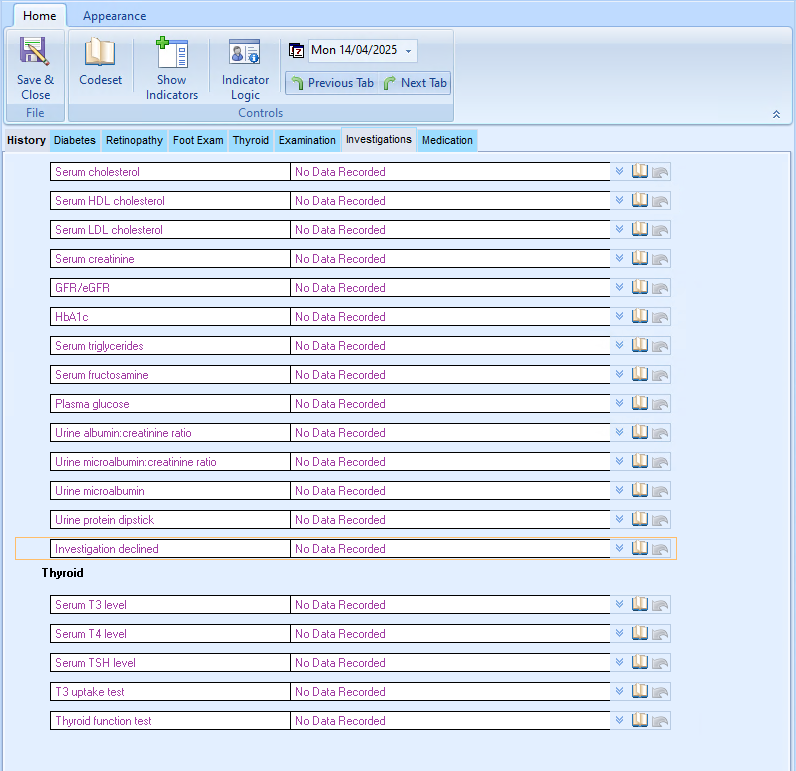
Task: Open codeset book for Serum fructosamine row
Action: (640, 374)
